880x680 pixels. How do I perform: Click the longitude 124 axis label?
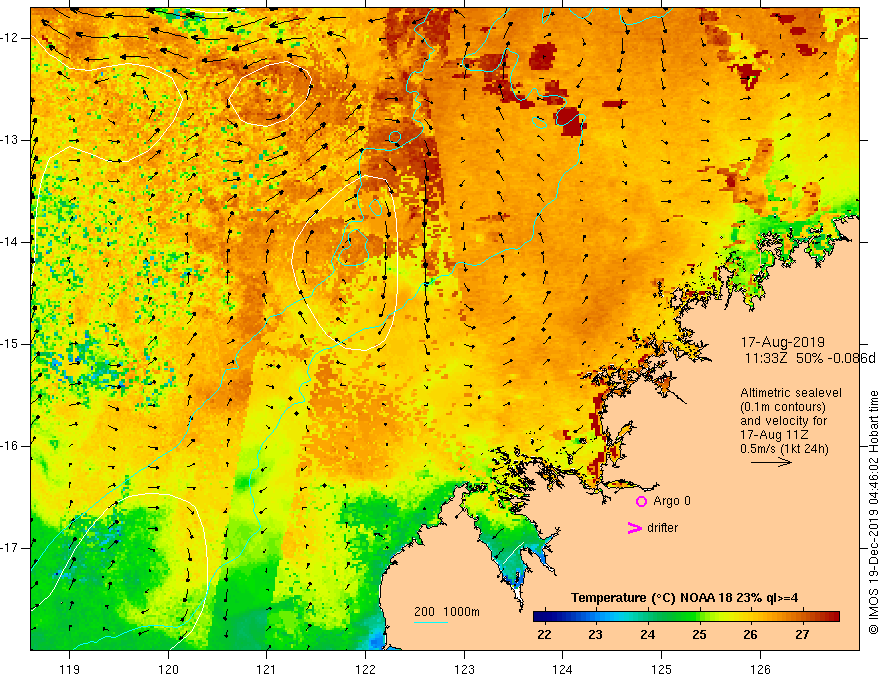(563, 669)
